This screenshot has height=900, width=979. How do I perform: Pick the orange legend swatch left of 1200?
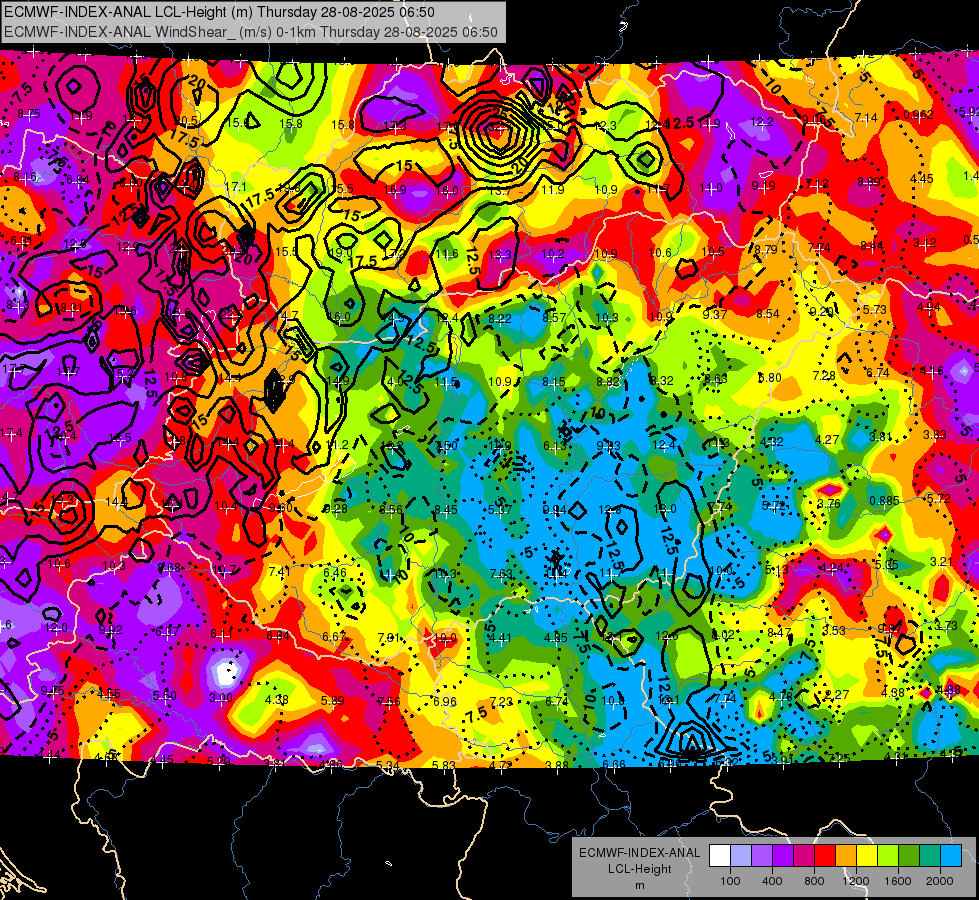pyautogui.click(x=845, y=856)
